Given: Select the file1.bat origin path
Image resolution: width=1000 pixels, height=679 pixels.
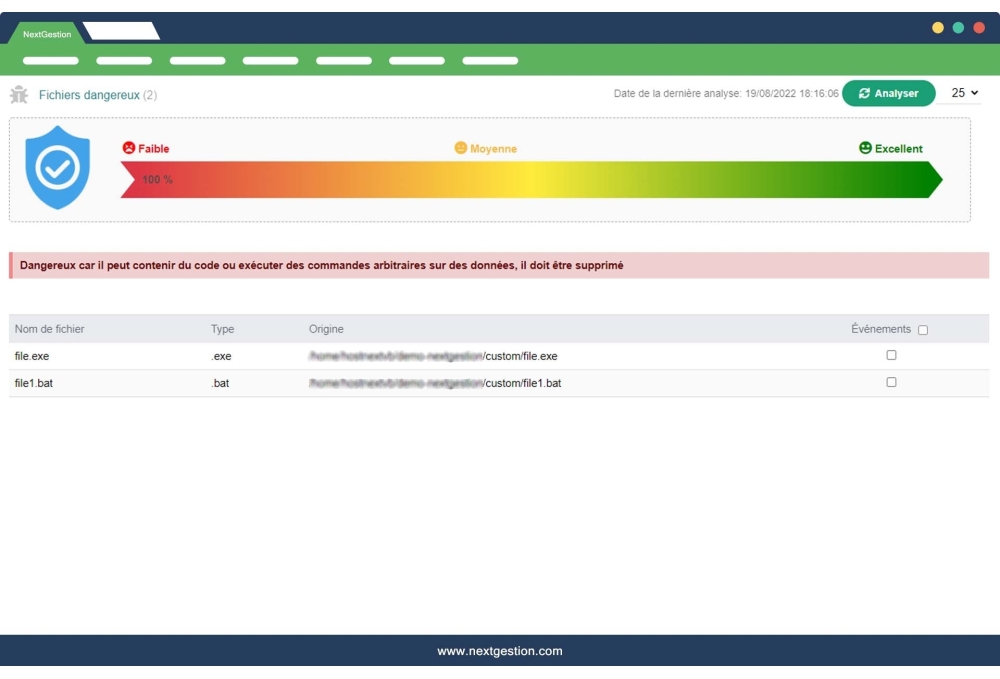Looking at the screenshot, I should 434,383.
